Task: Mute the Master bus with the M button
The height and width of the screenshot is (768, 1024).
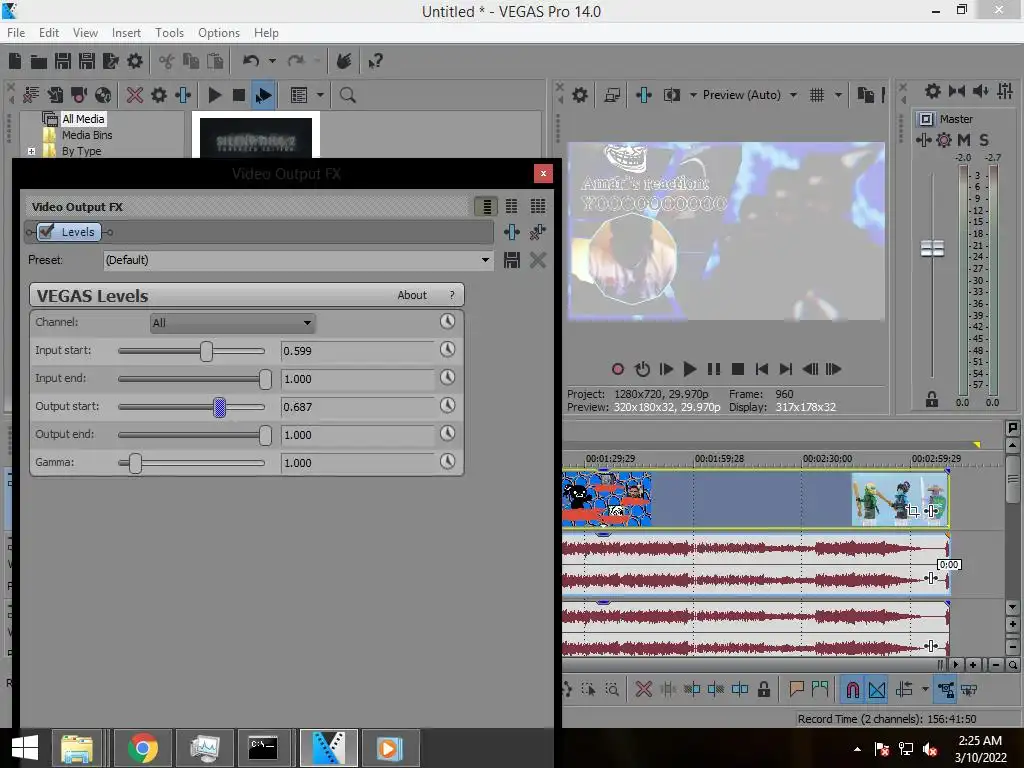Action: point(964,140)
